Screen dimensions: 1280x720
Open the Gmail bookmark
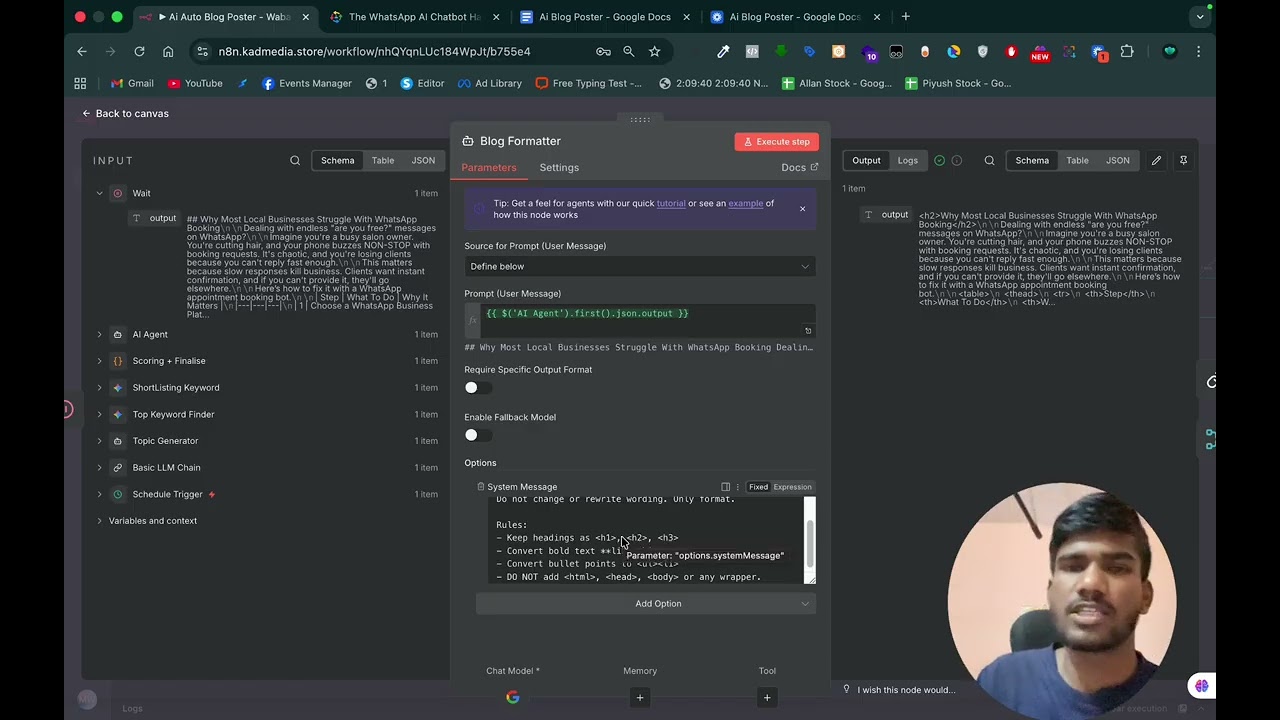pos(132,83)
